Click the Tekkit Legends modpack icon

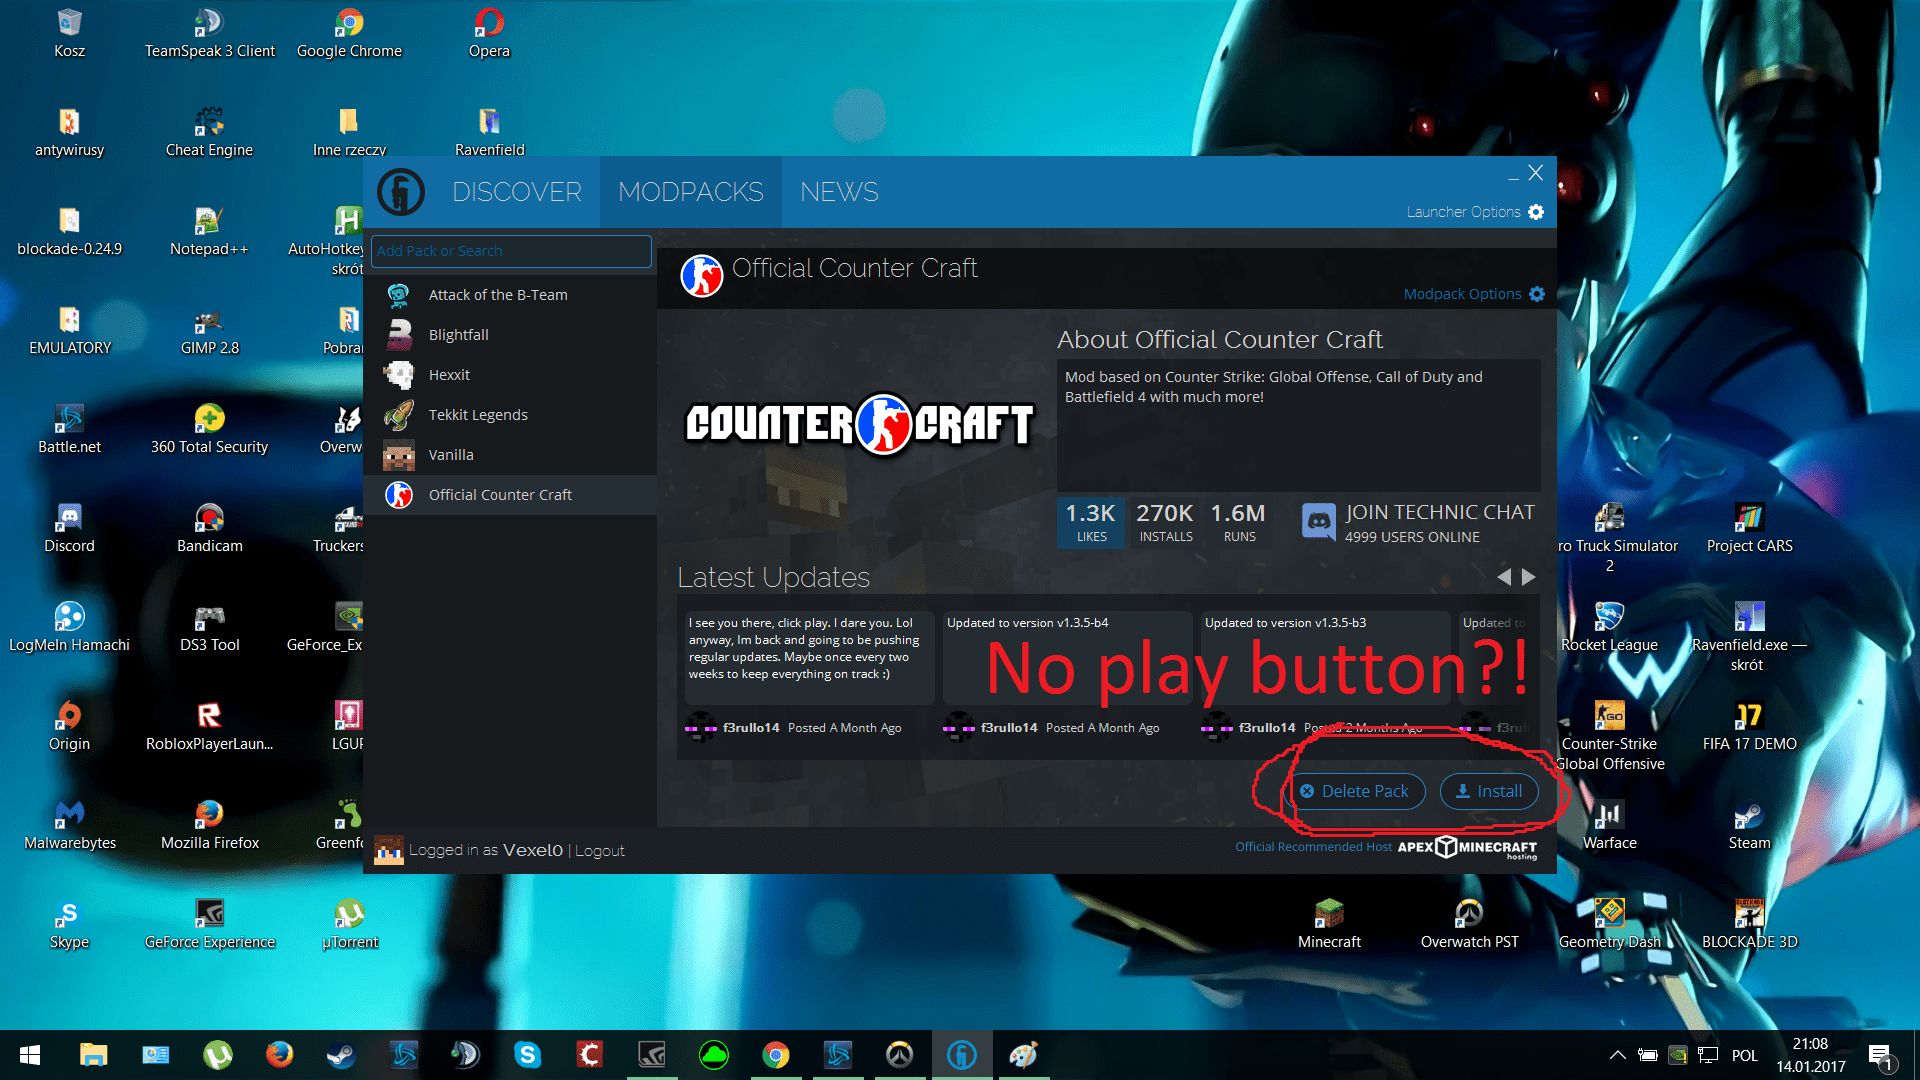pyautogui.click(x=401, y=414)
